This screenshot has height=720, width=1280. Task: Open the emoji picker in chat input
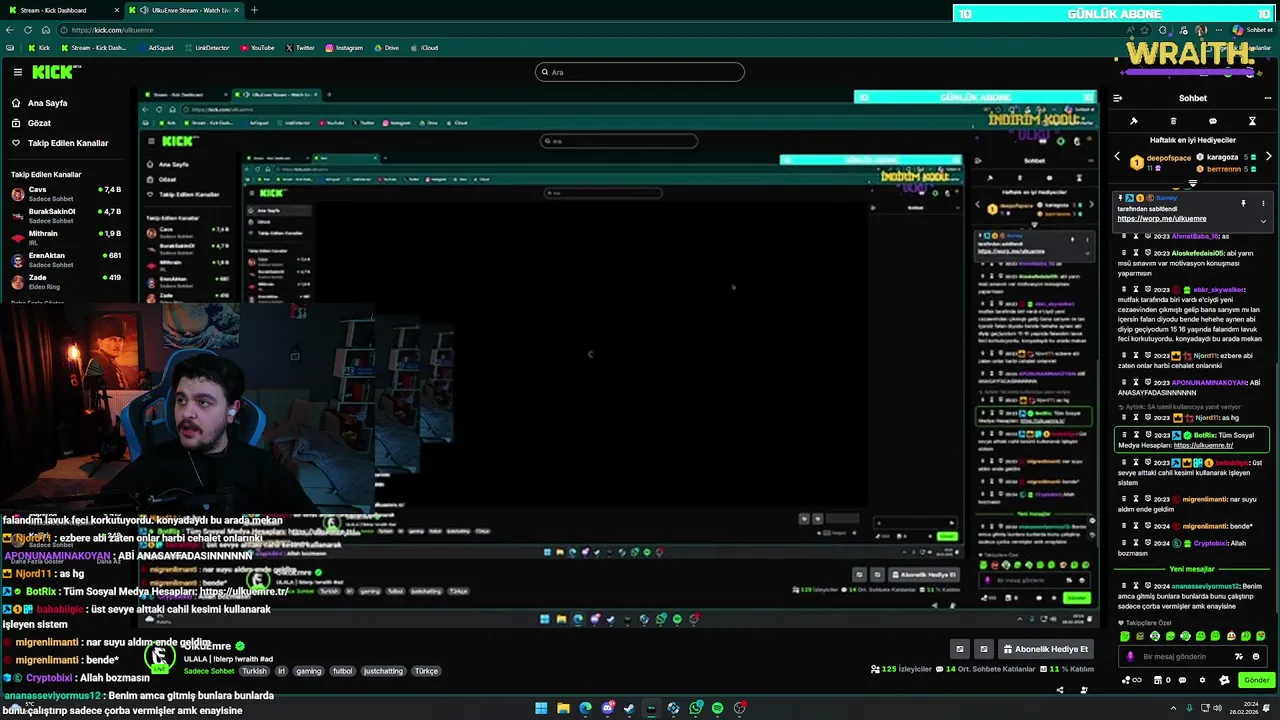point(1256,656)
